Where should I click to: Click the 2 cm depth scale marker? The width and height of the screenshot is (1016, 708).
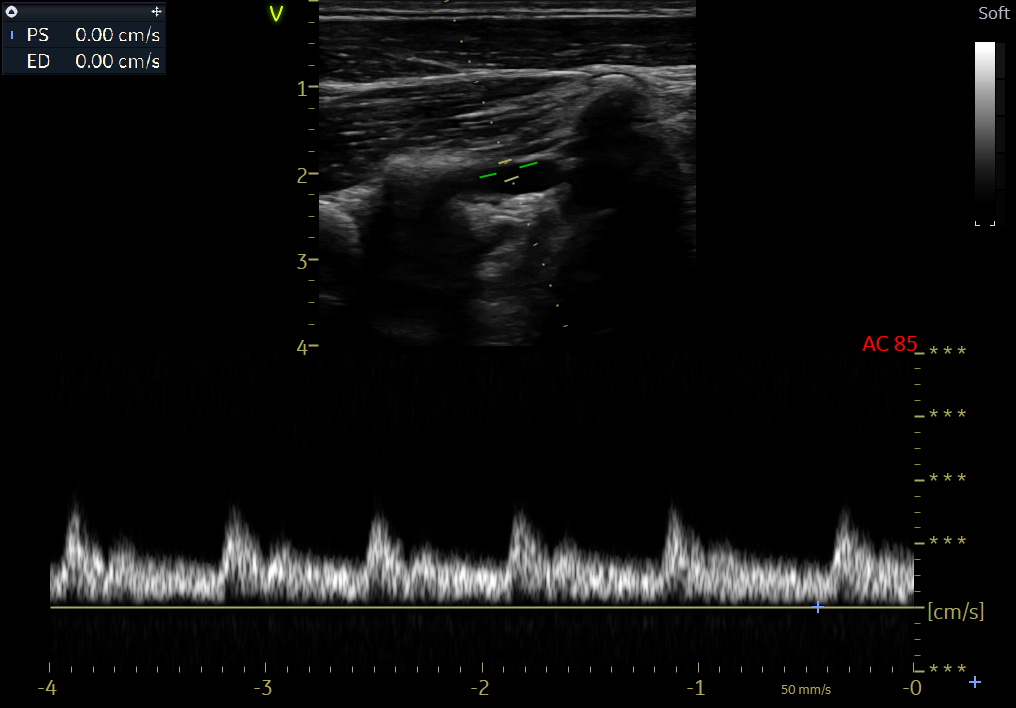(301, 174)
